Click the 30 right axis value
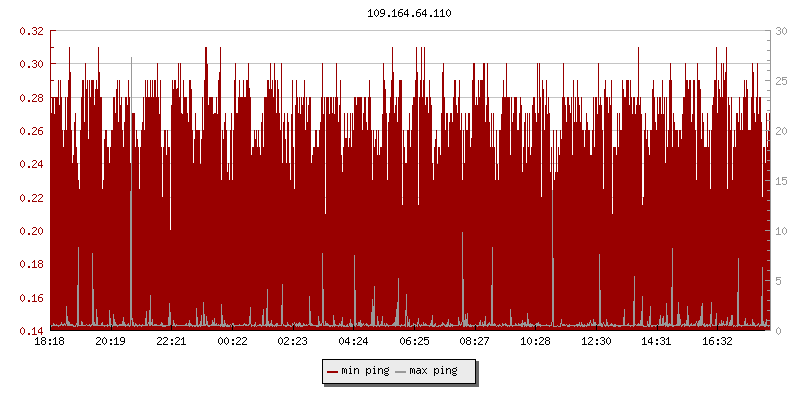The width and height of the screenshot is (800, 400). click(781, 31)
